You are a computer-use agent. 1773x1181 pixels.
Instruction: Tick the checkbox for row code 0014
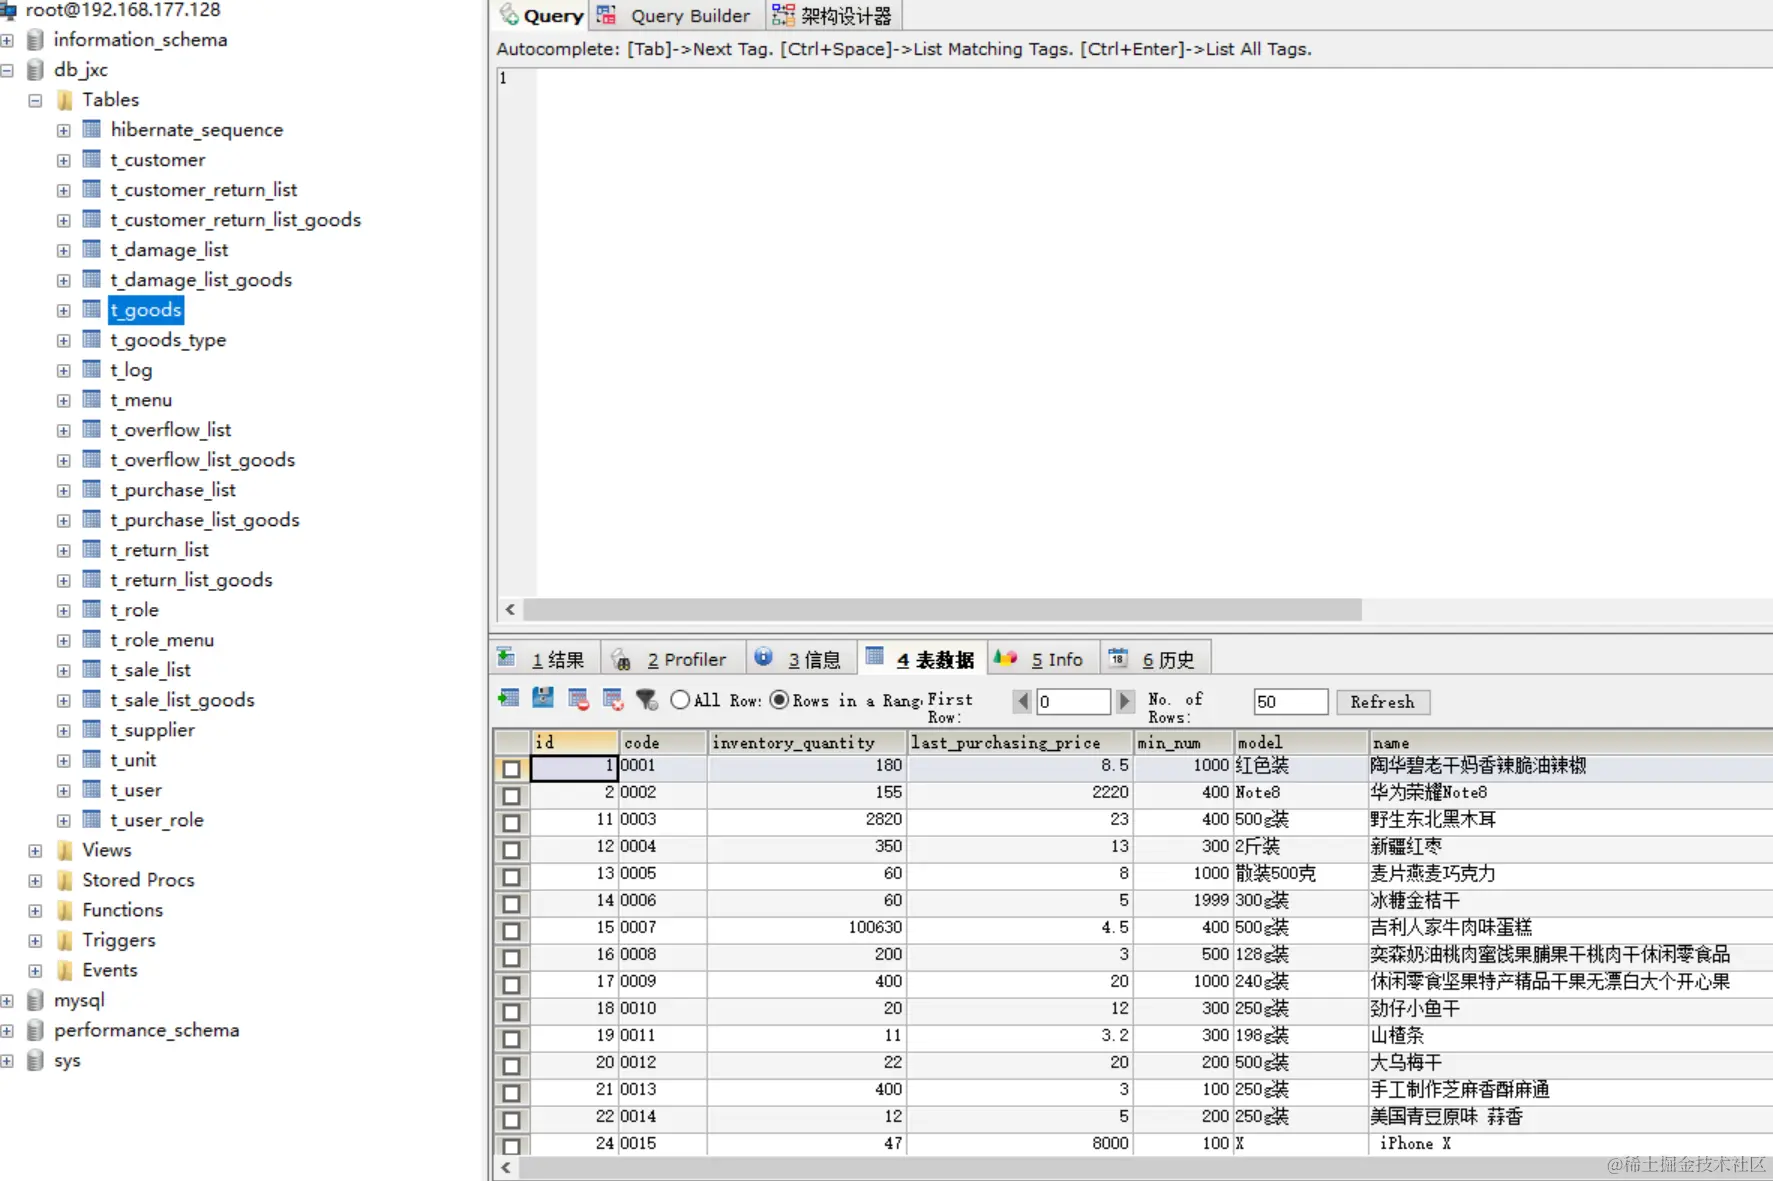pos(511,1119)
